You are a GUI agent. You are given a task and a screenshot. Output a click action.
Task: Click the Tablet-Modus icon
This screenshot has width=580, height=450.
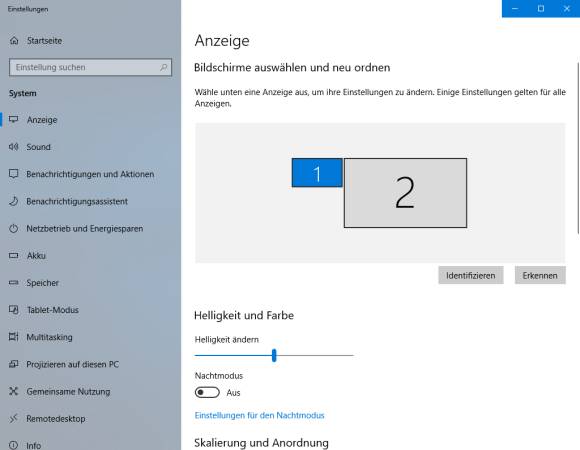tap(14, 309)
